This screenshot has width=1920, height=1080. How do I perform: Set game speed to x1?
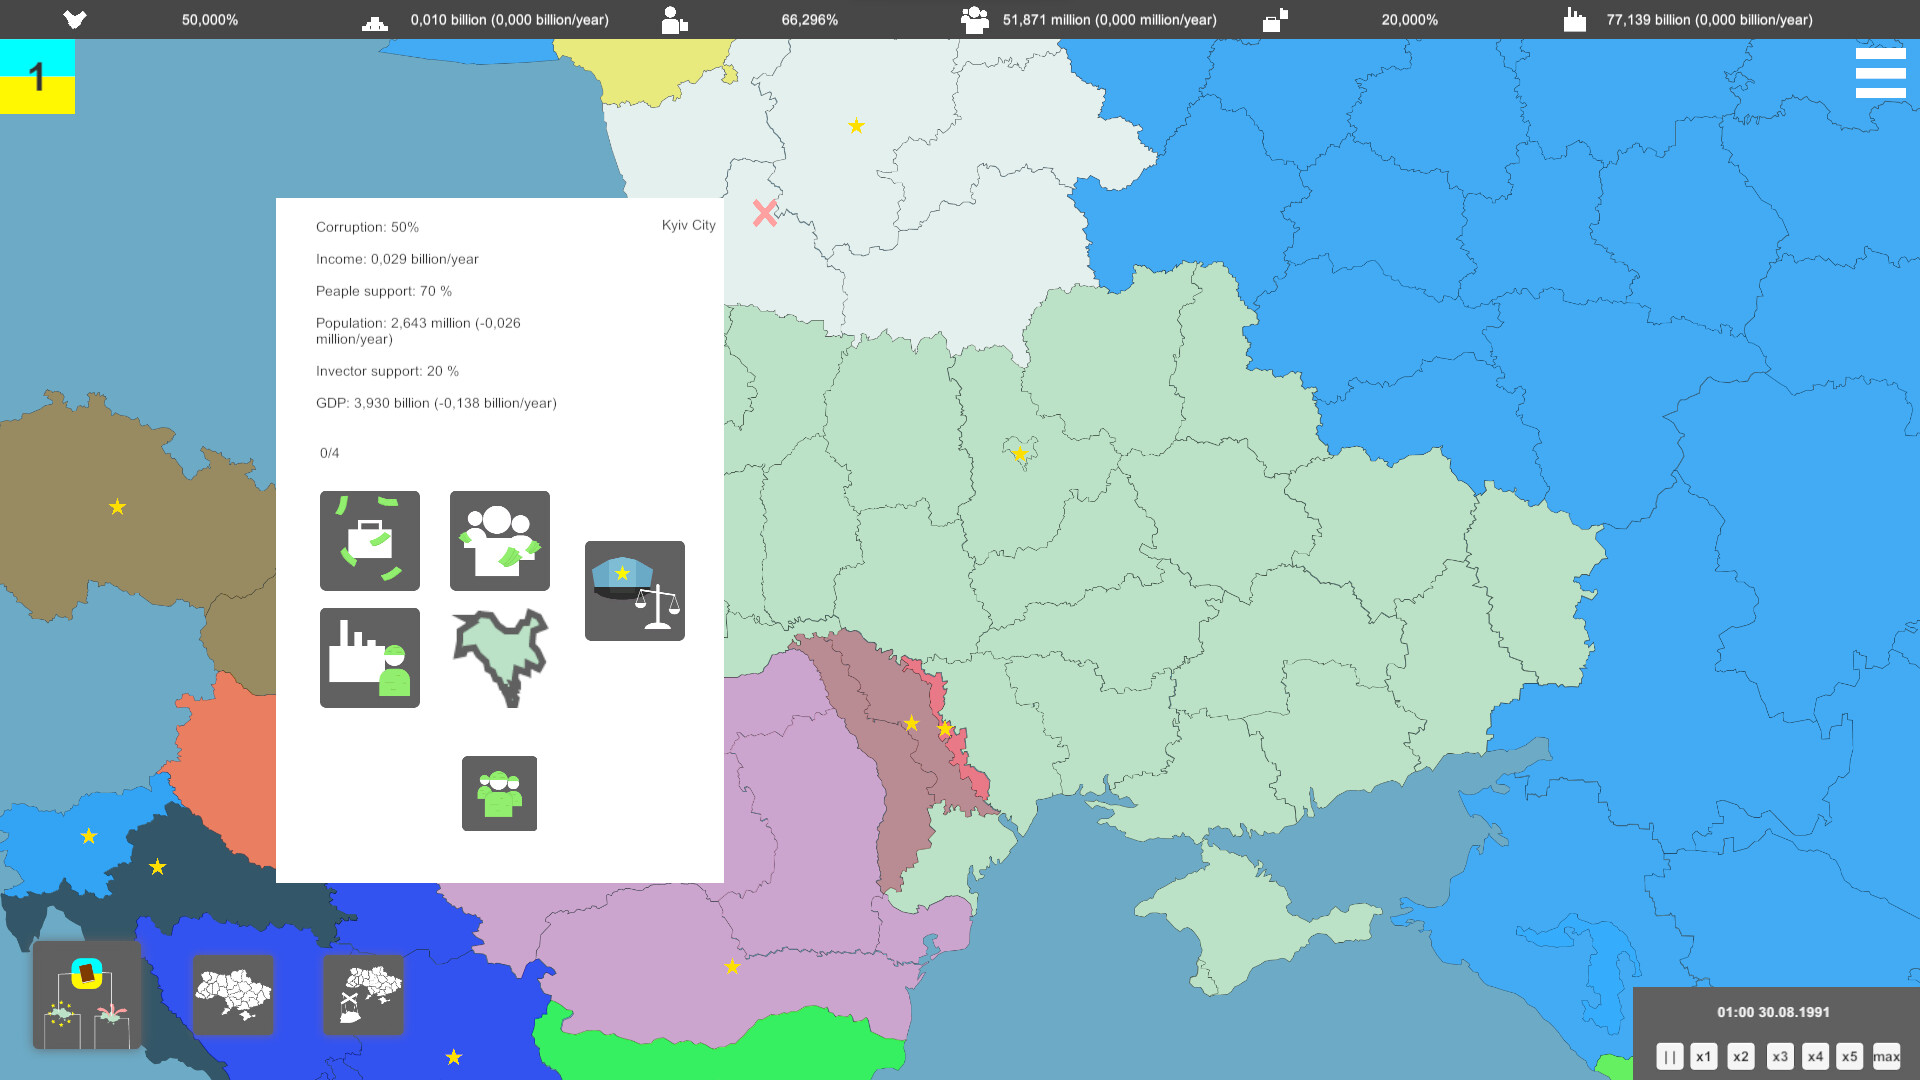[1704, 1055]
